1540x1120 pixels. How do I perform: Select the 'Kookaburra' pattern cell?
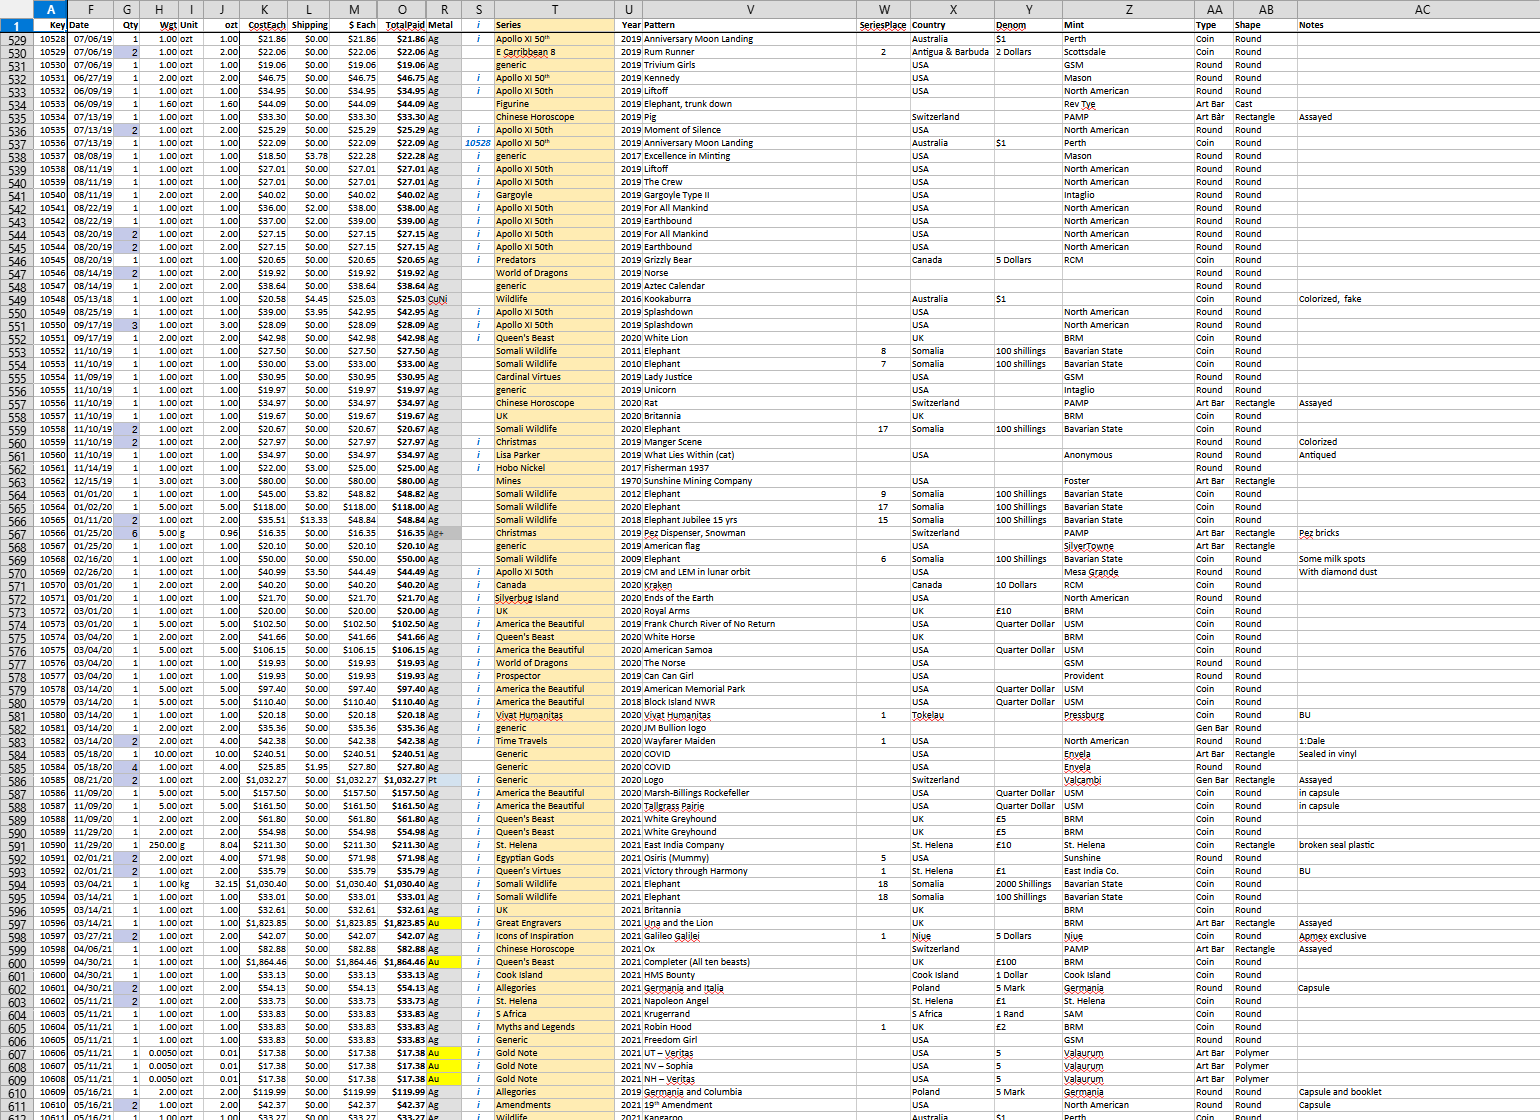pos(750,299)
